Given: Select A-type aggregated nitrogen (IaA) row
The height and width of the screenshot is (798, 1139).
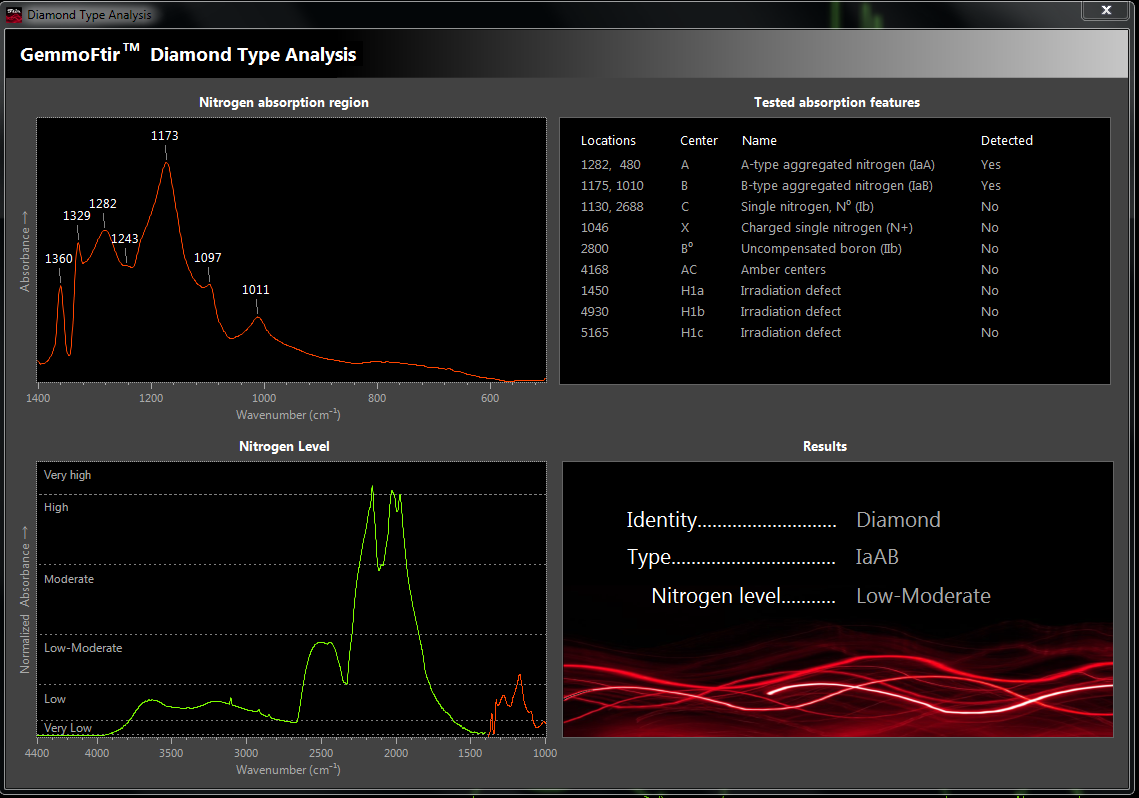Looking at the screenshot, I should (x=790, y=165).
